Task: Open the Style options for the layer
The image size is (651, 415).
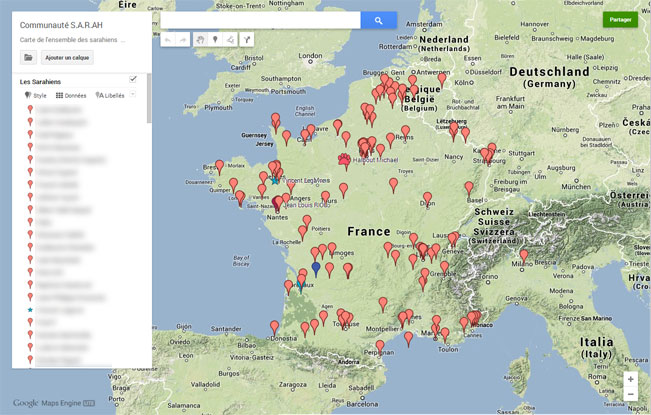Action: 35,95
